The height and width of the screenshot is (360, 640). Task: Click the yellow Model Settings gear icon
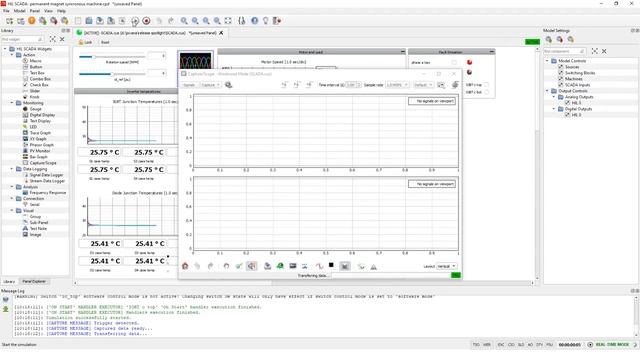coord(571,40)
